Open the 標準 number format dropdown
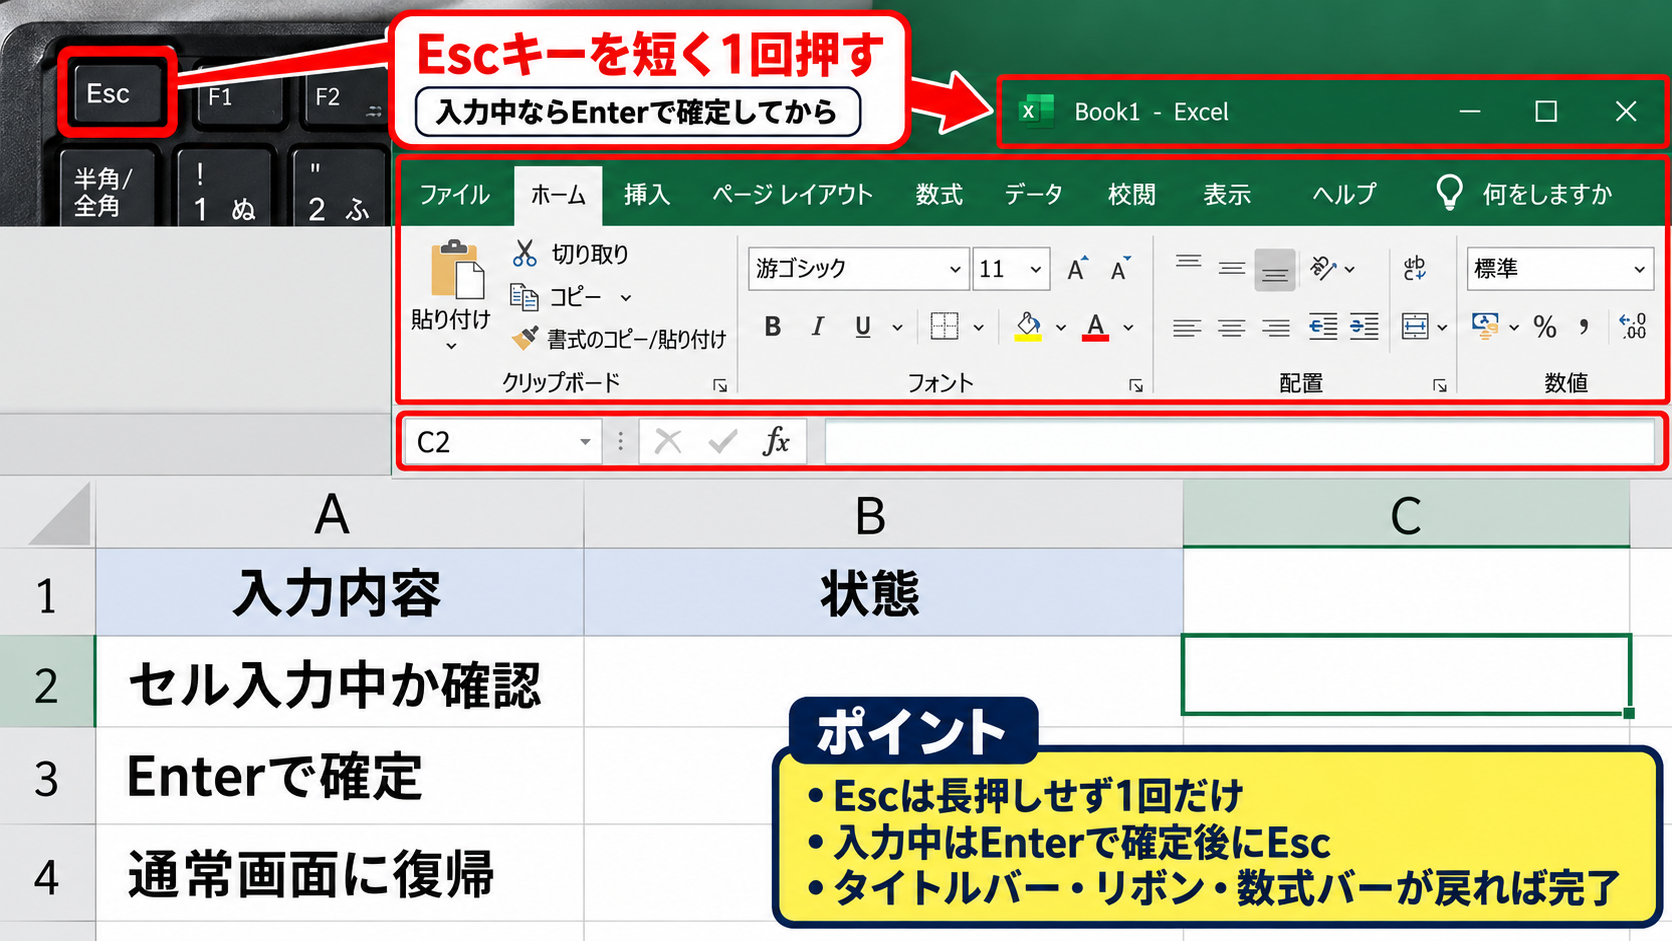1672x941 pixels. pyautogui.click(x=1639, y=269)
